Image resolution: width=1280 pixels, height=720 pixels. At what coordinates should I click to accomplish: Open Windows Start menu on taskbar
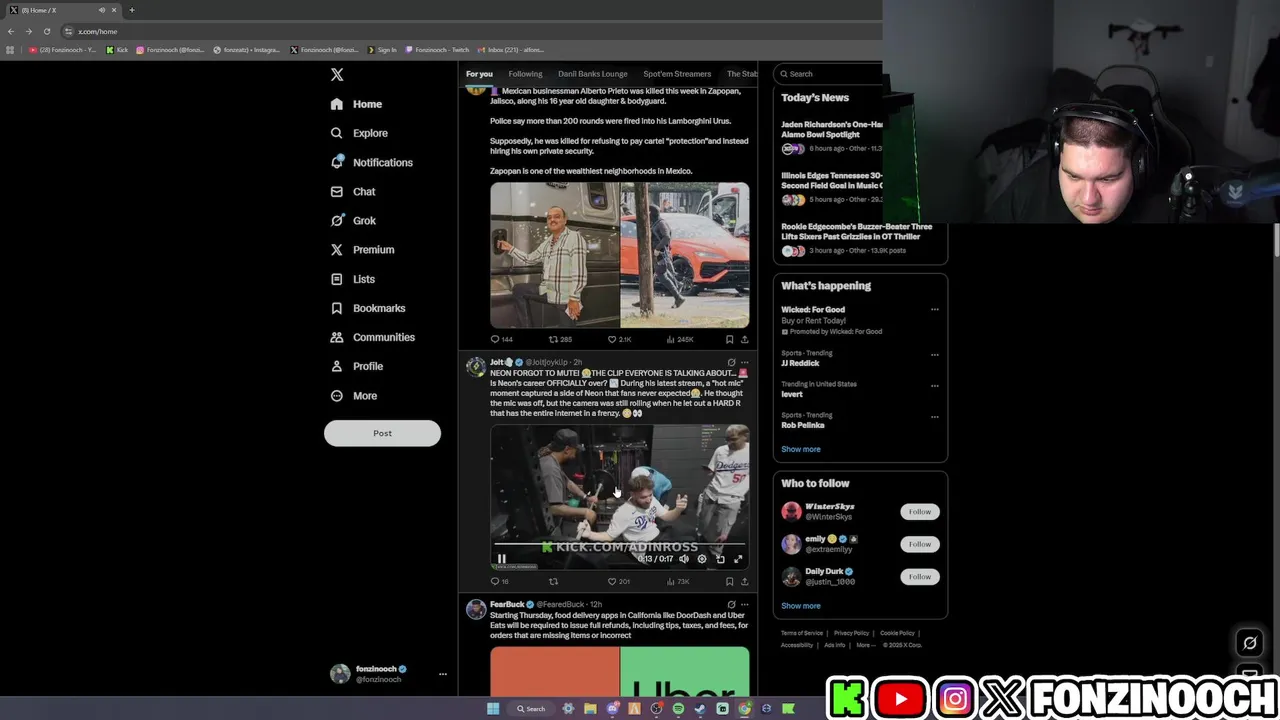tap(493, 709)
